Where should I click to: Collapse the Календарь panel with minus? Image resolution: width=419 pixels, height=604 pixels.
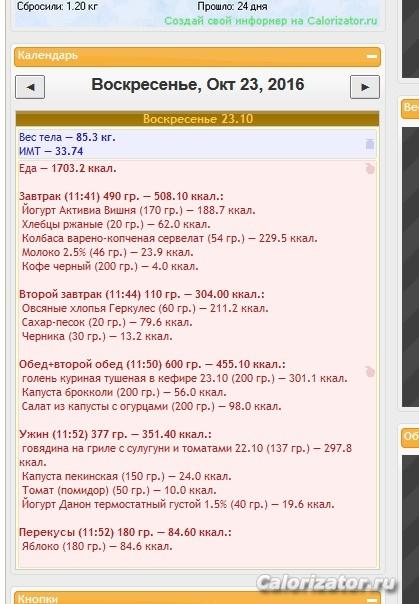coord(372,56)
